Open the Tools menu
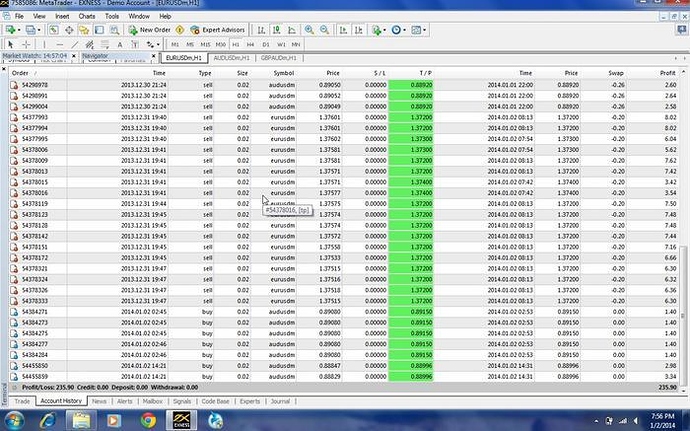 click(x=112, y=16)
